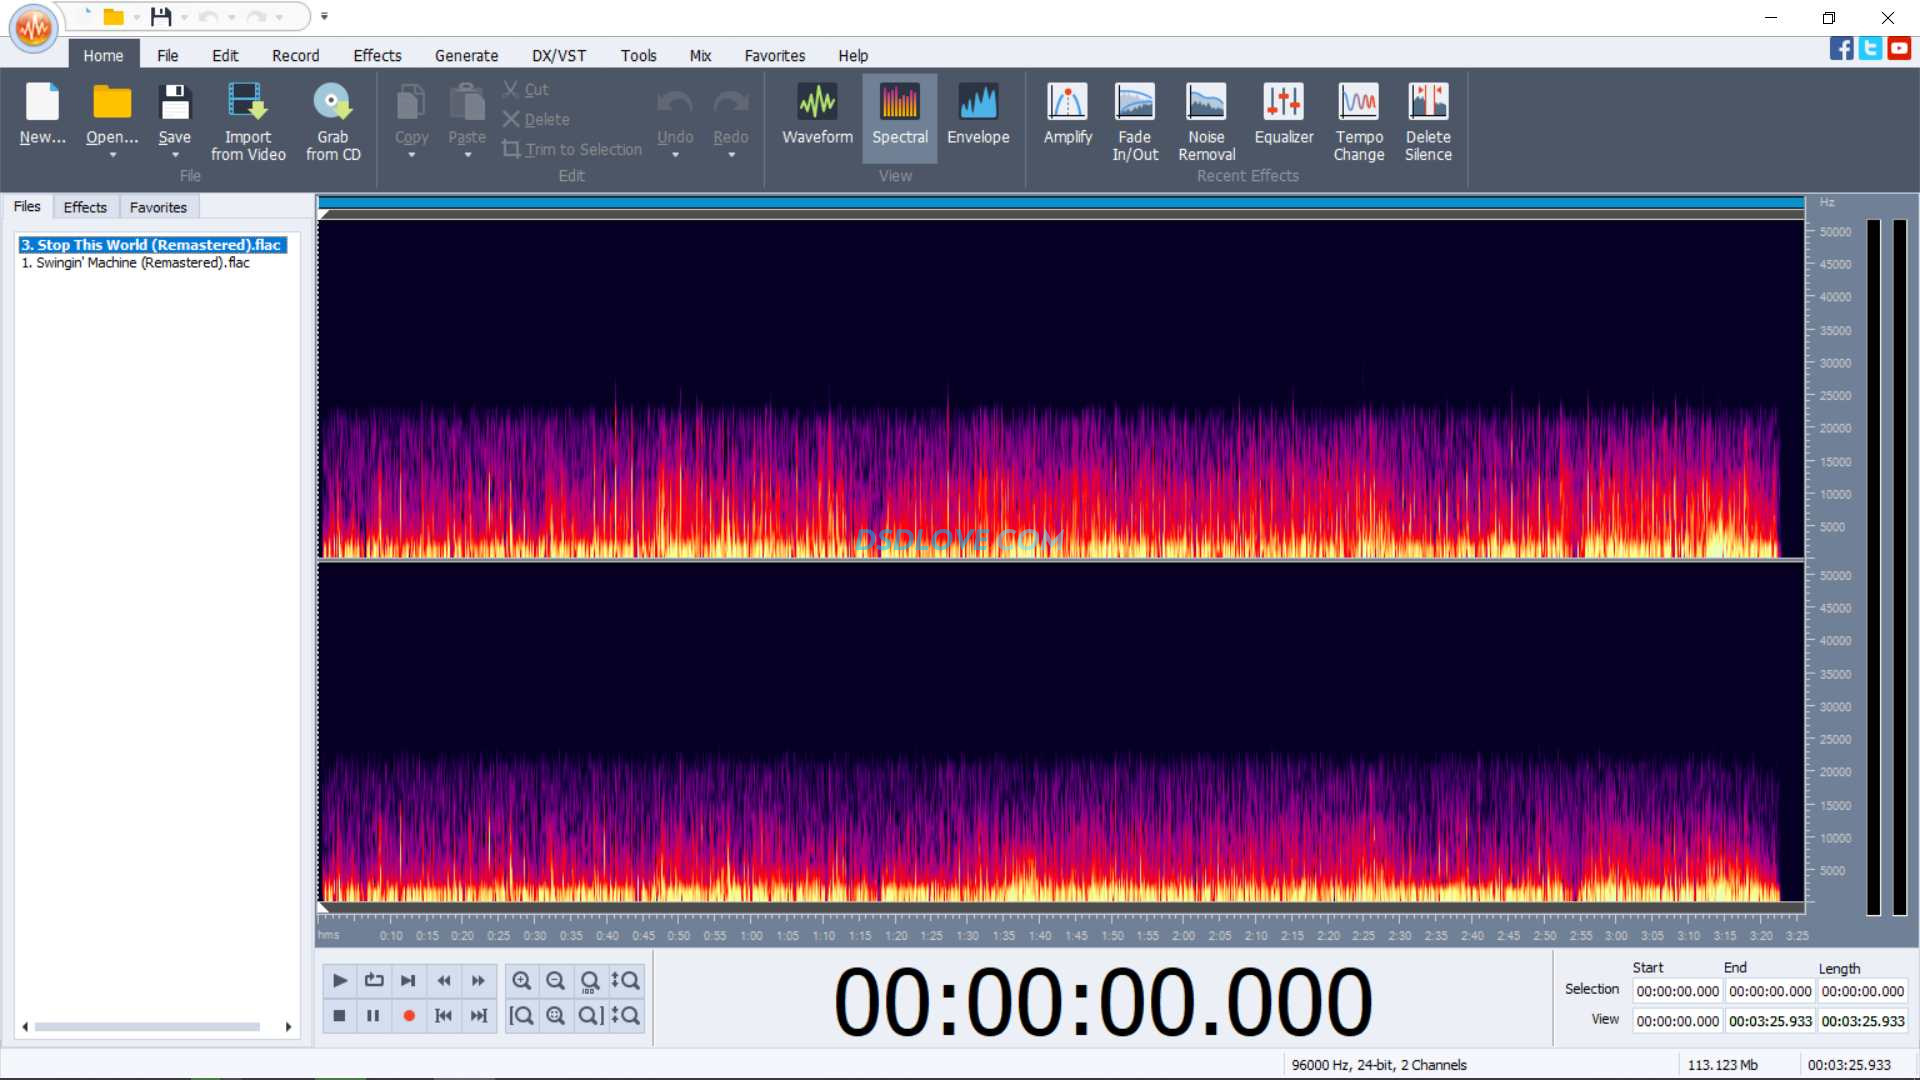The width and height of the screenshot is (1920, 1080).
Task: Click the Selection Start time field
Action: click(x=1677, y=991)
